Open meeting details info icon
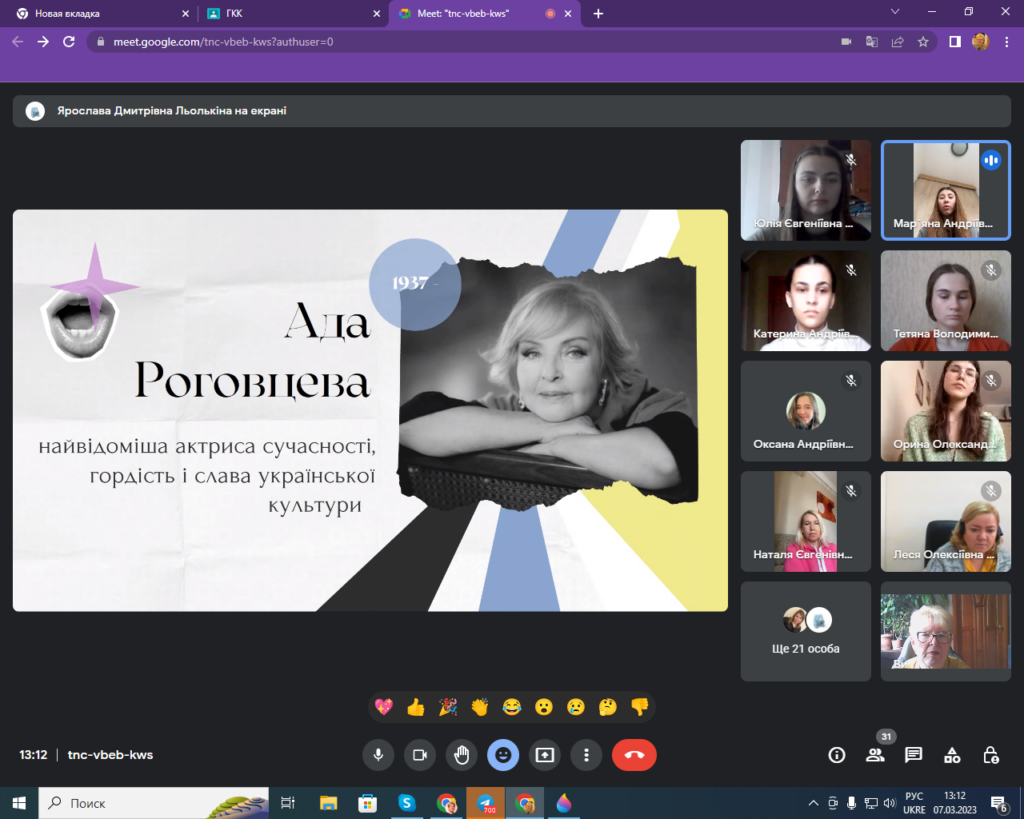Screen dimensions: 1024x819 pyautogui.click(x=837, y=755)
